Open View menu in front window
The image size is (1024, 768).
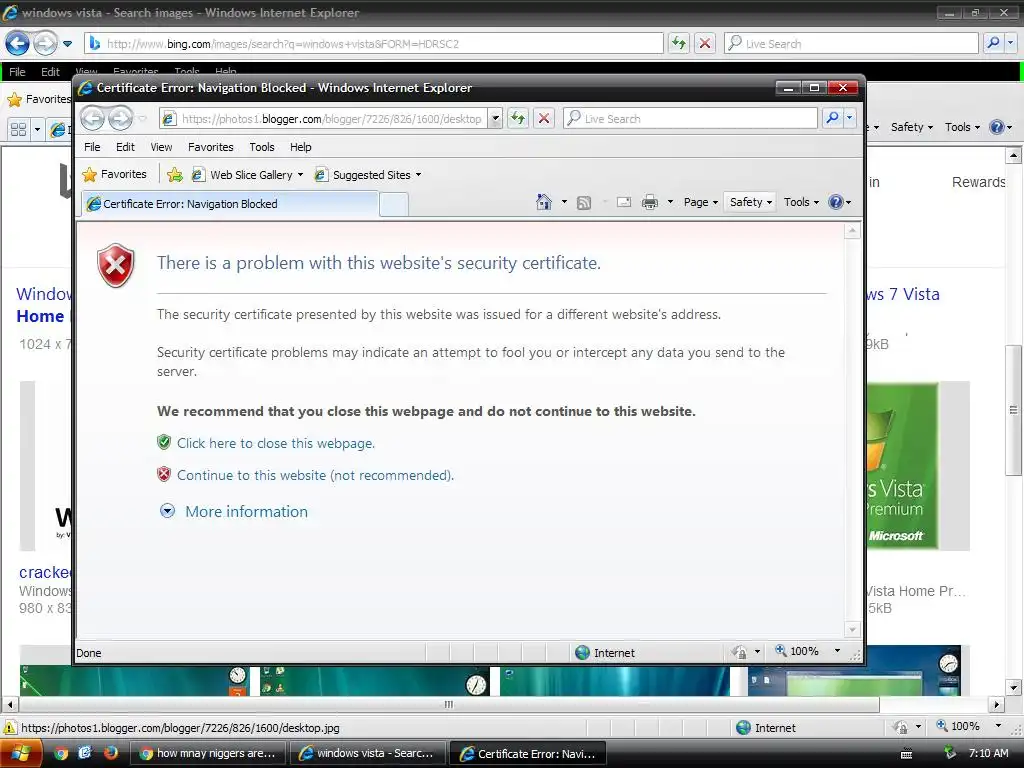pyautogui.click(x=161, y=147)
